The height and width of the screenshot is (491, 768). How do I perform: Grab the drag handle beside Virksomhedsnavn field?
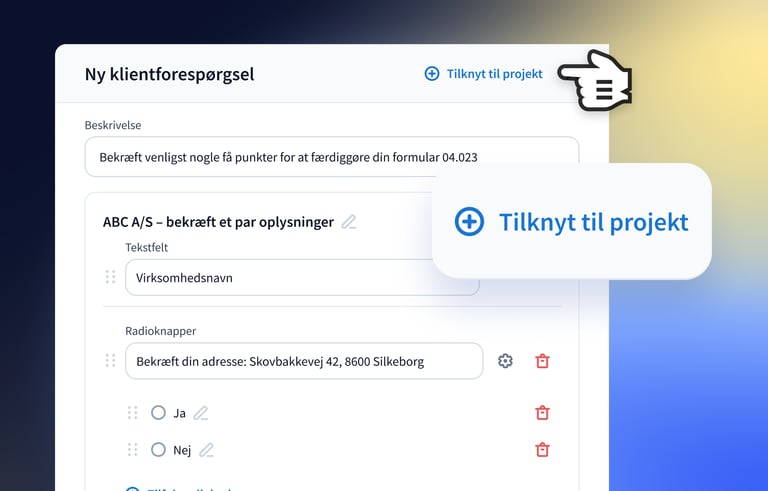pyautogui.click(x=111, y=277)
